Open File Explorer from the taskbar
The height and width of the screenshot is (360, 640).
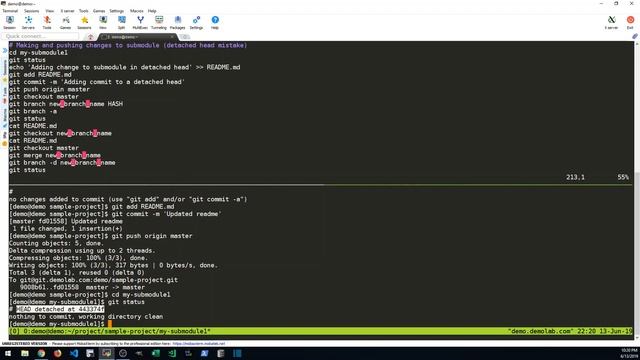click(x=25, y=353)
